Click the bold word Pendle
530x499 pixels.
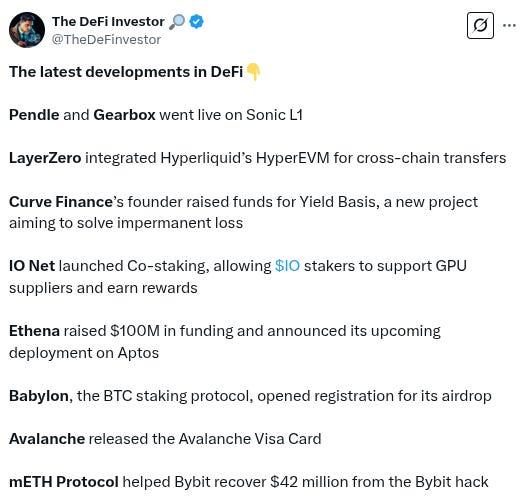pyautogui.click(x=34, y=115)
